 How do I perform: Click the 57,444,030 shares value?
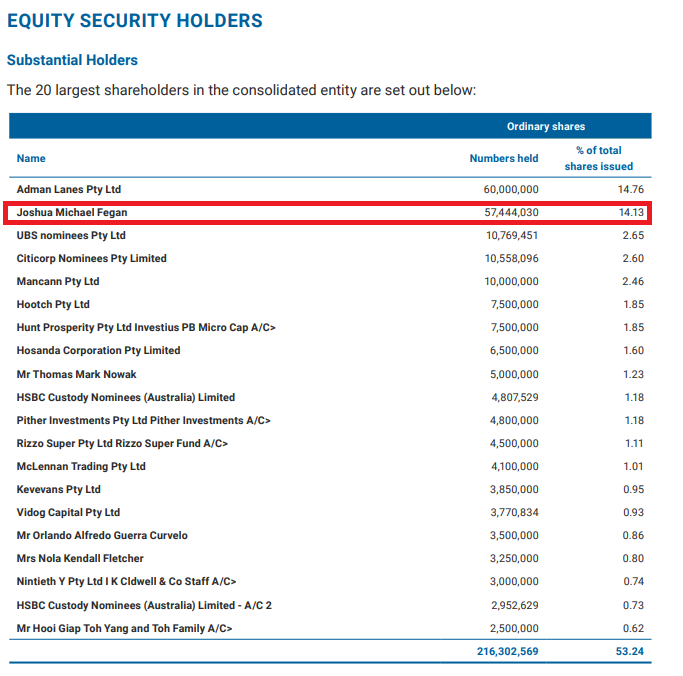point(511,212)
